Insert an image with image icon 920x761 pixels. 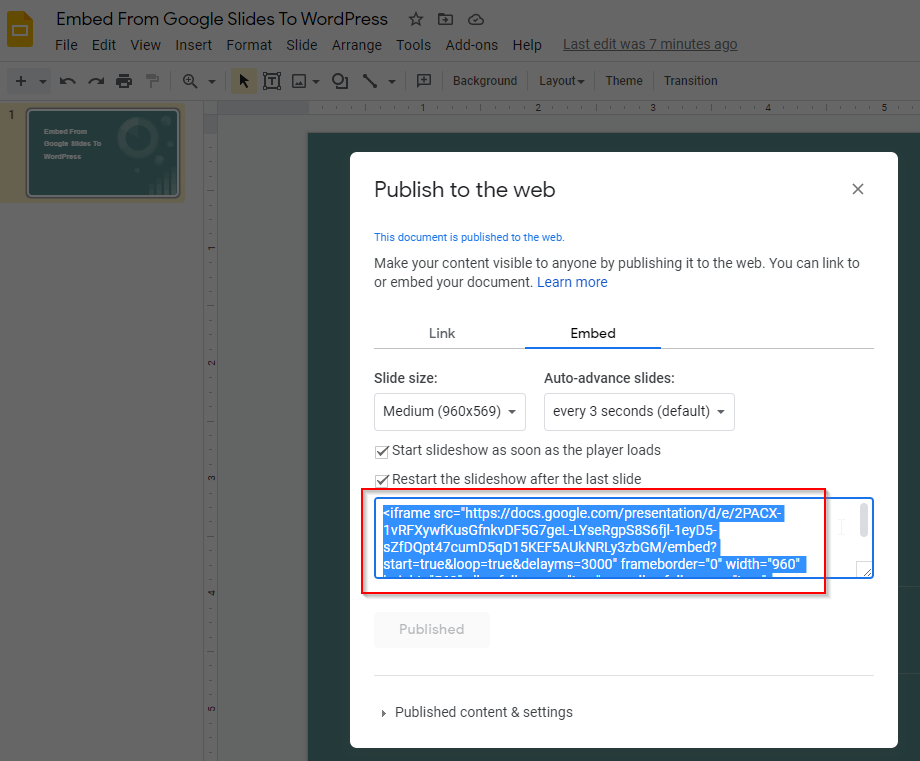299,81
